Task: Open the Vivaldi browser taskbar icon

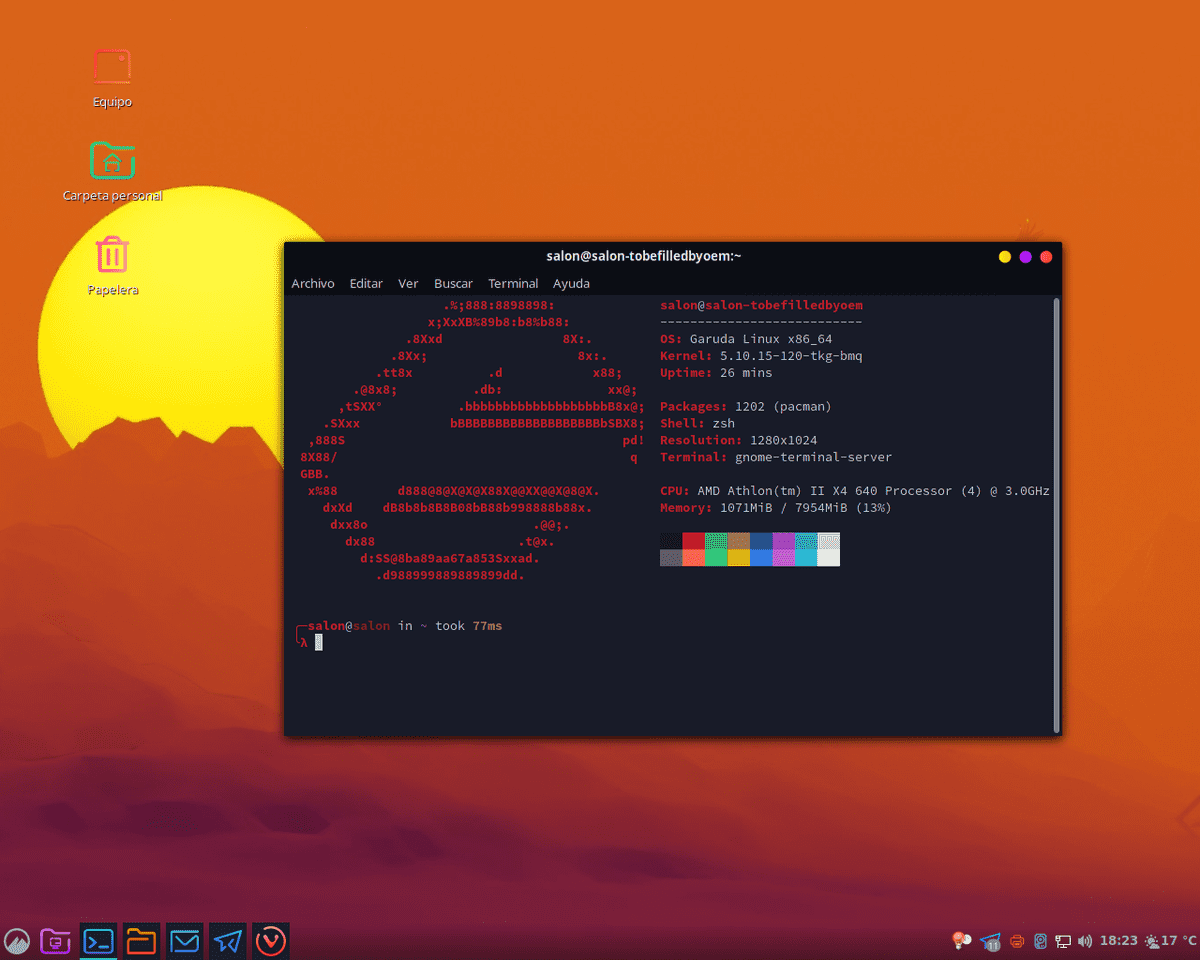Action: [x=270, y=941]
